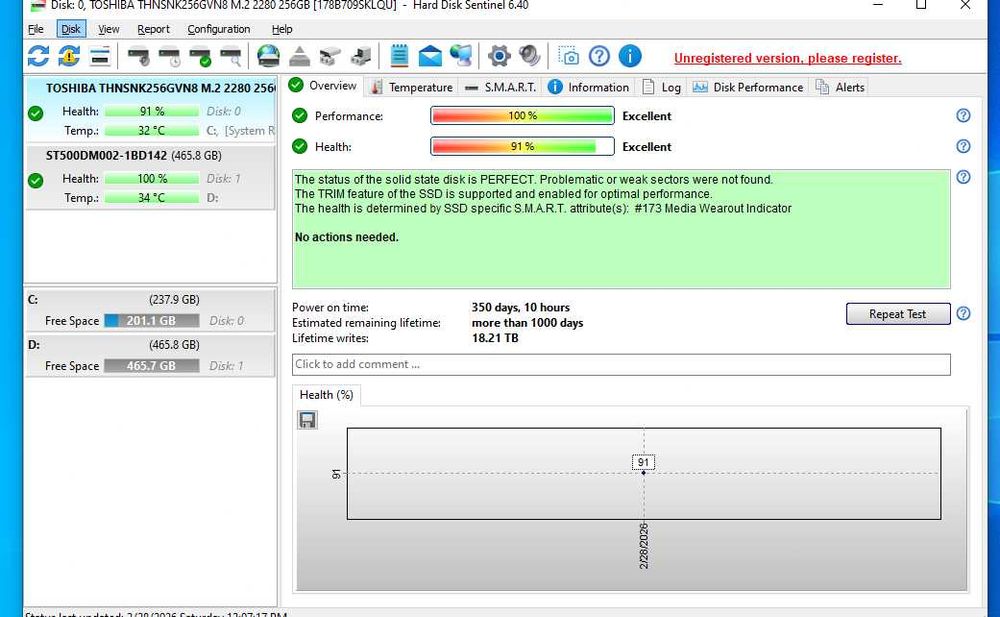Switch to the Temperature tab
Screen dimensions: 1000x617
(x=412, y=87)
